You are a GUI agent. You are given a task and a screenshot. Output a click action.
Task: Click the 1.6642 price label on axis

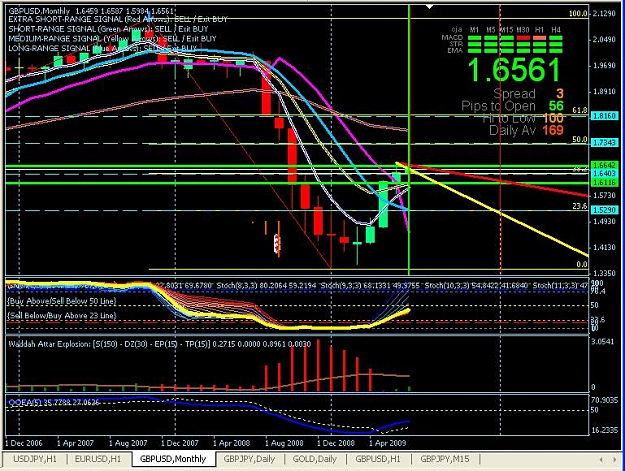[x=604, y=165]
